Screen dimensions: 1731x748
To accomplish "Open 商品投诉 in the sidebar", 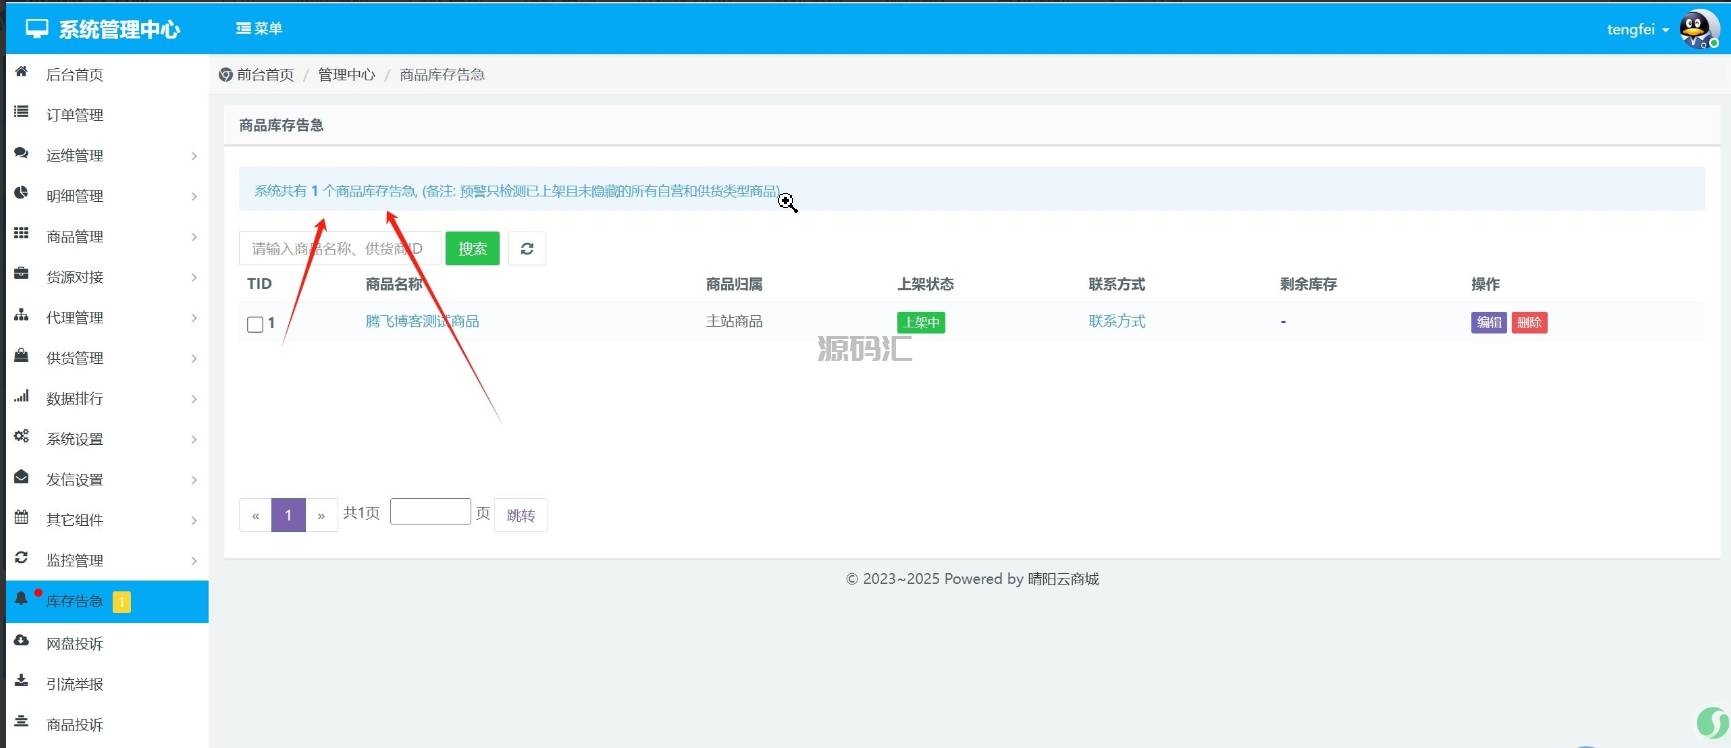I will click(75, 725).
